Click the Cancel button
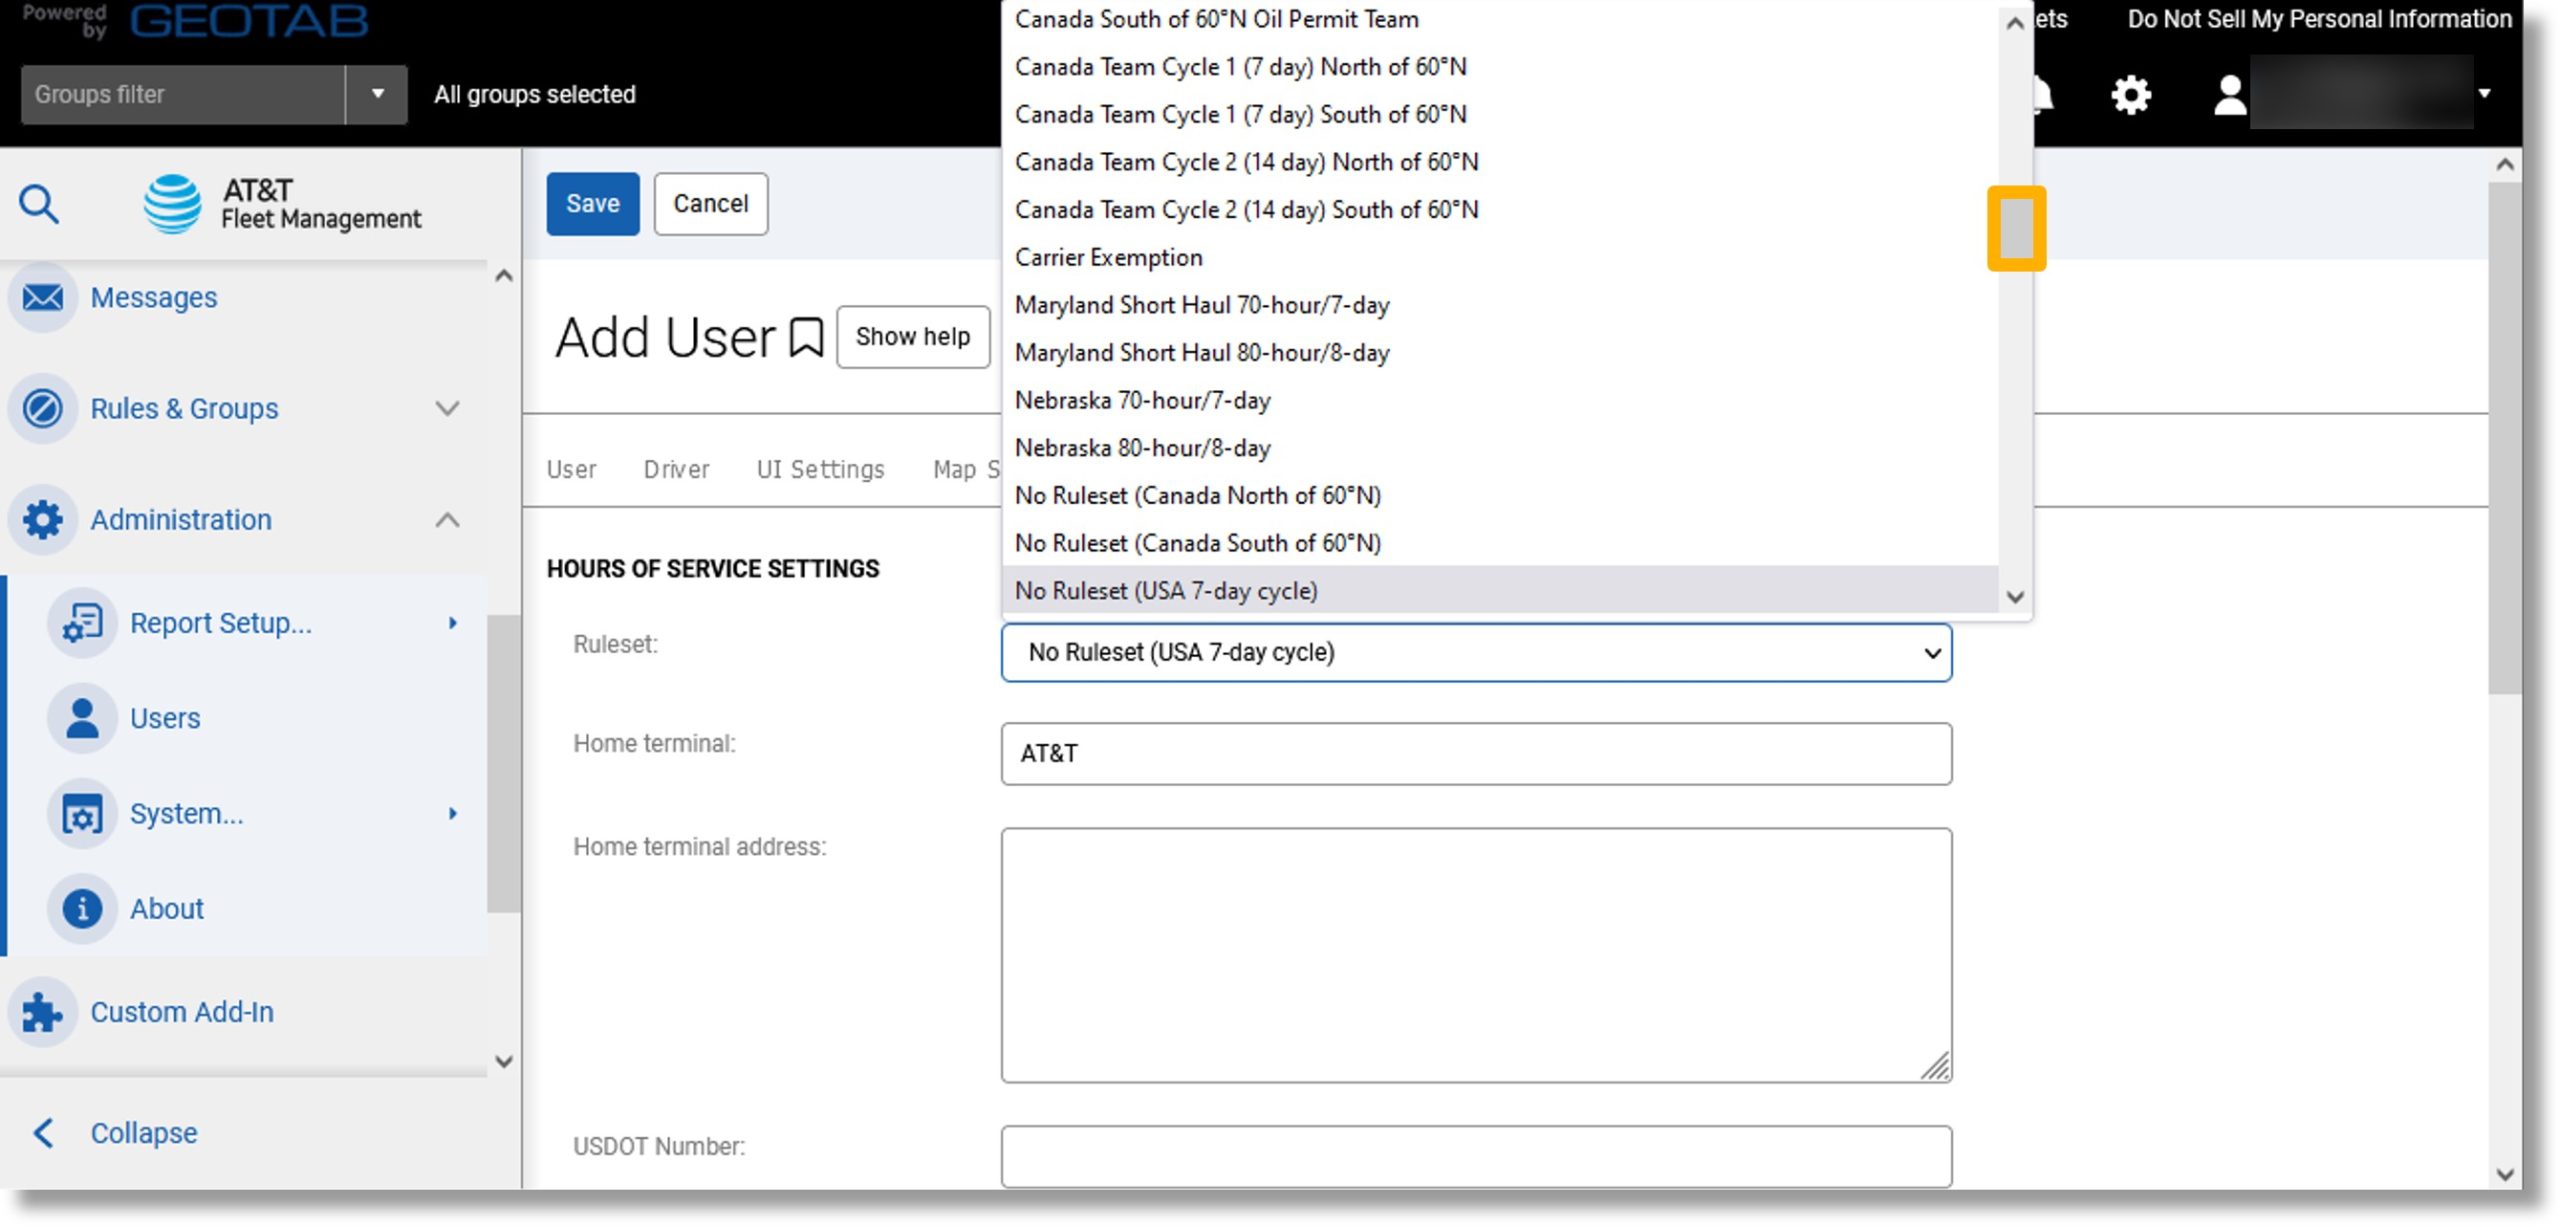The height and width of the screenshot is (1226, 2560). [710, 202]
